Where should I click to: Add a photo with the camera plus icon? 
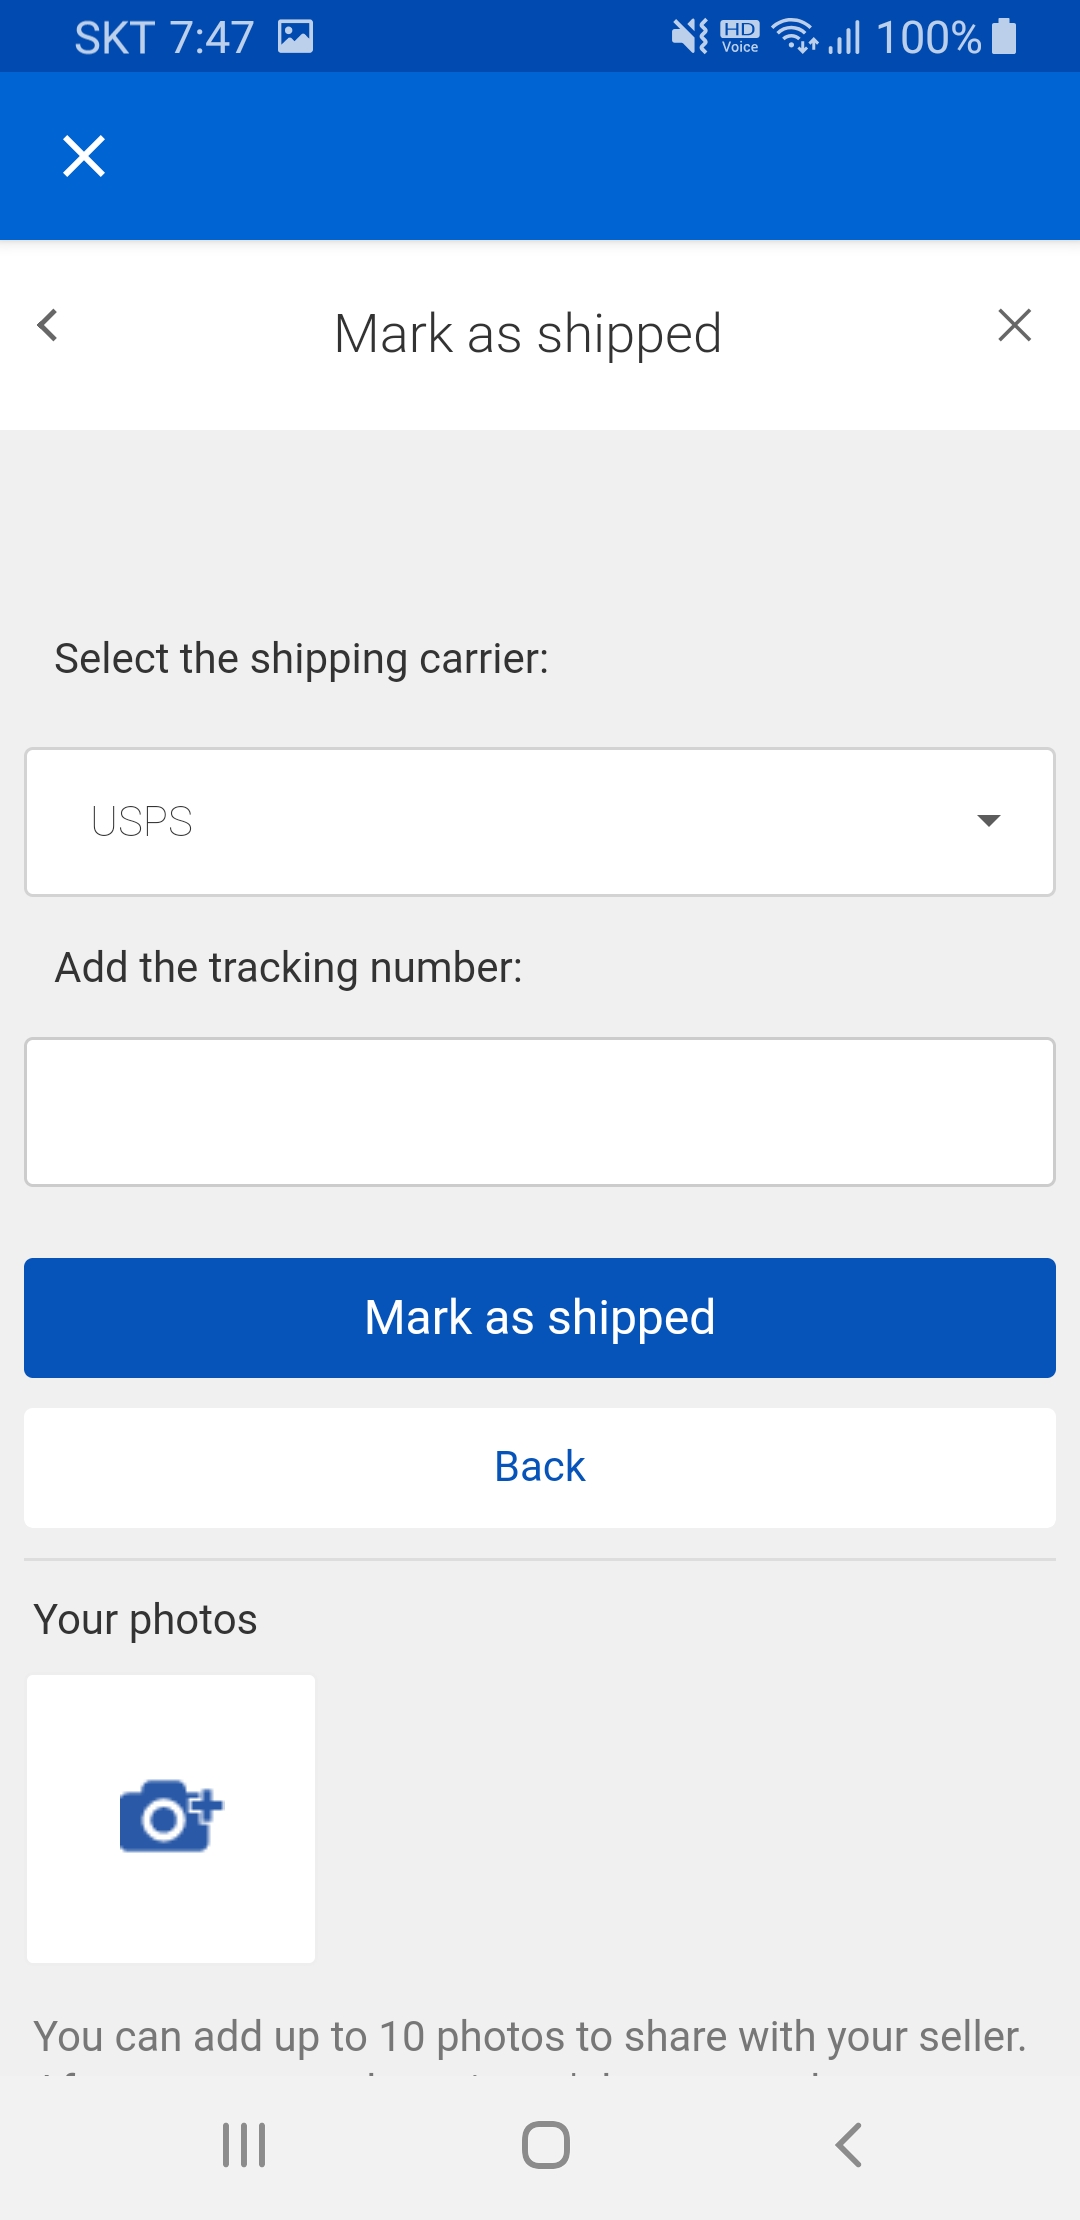coord(171,1818)
